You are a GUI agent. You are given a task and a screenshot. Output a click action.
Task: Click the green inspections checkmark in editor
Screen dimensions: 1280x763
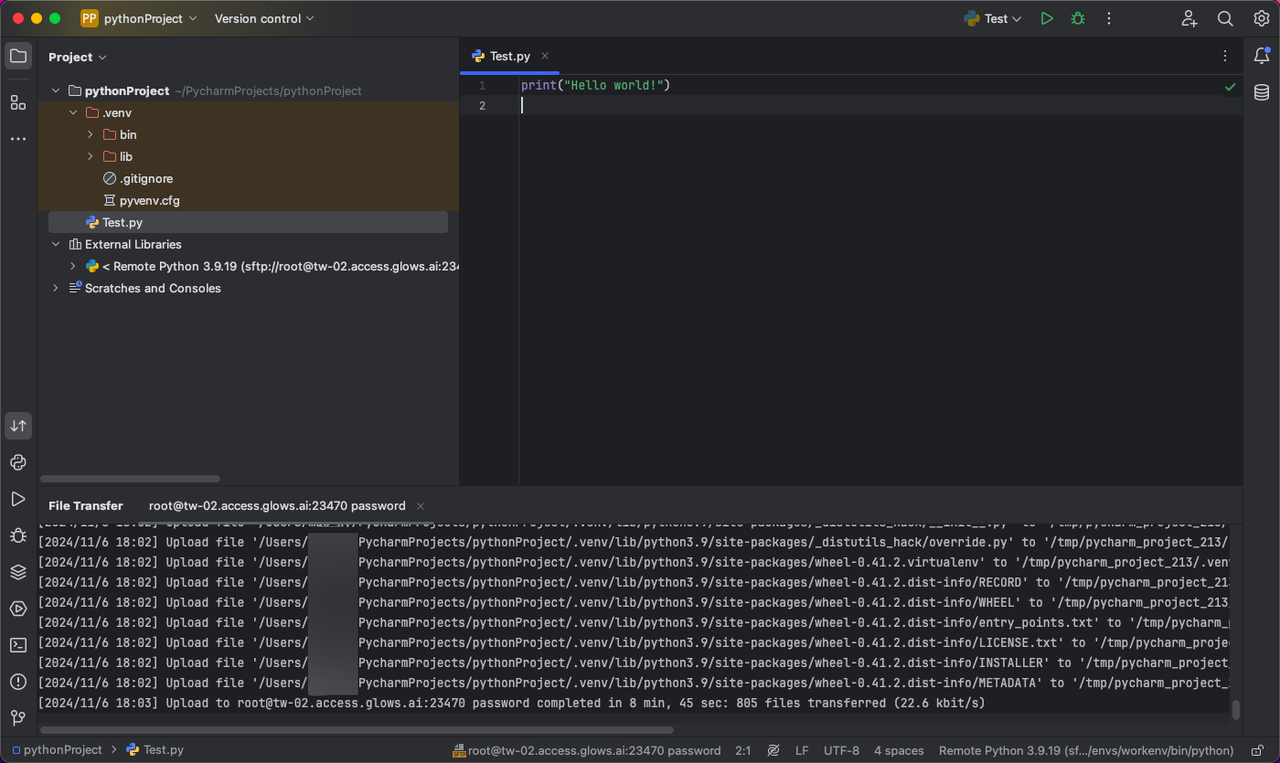pos(1230,87)
